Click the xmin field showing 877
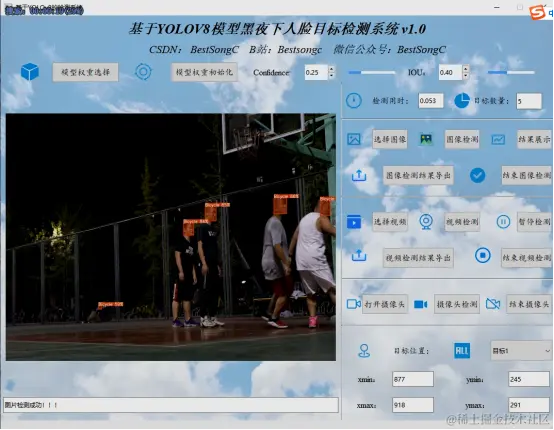The width and height of the screenshot is (554, 430). 413,379
